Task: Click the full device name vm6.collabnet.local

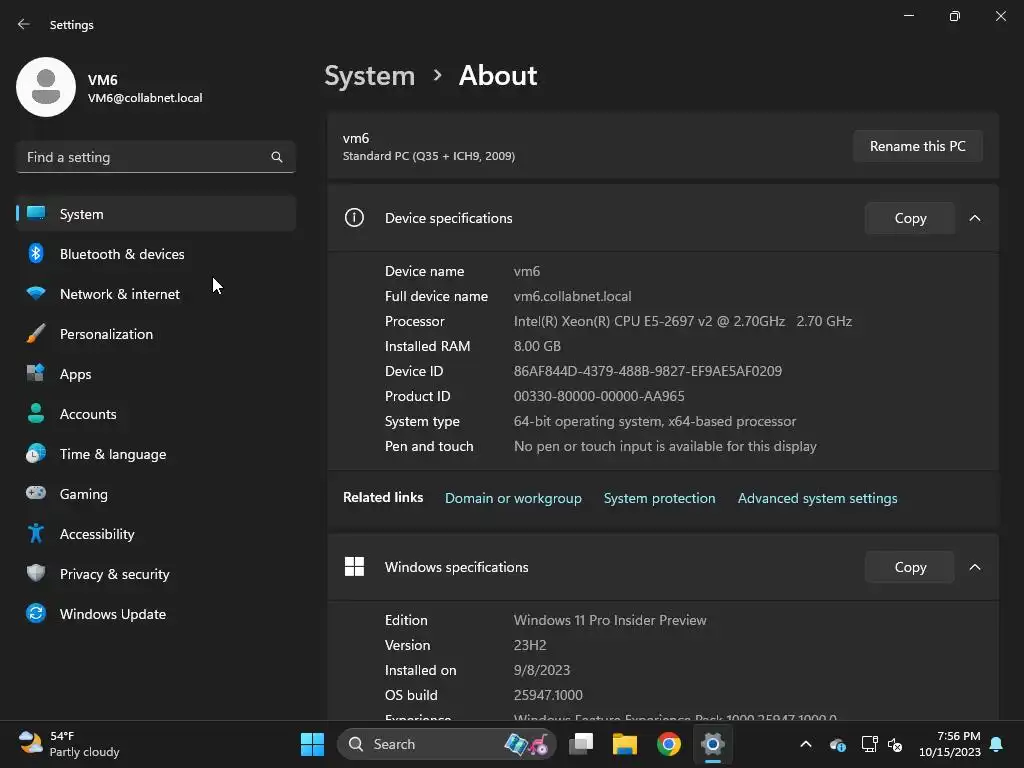Action: 572,296
